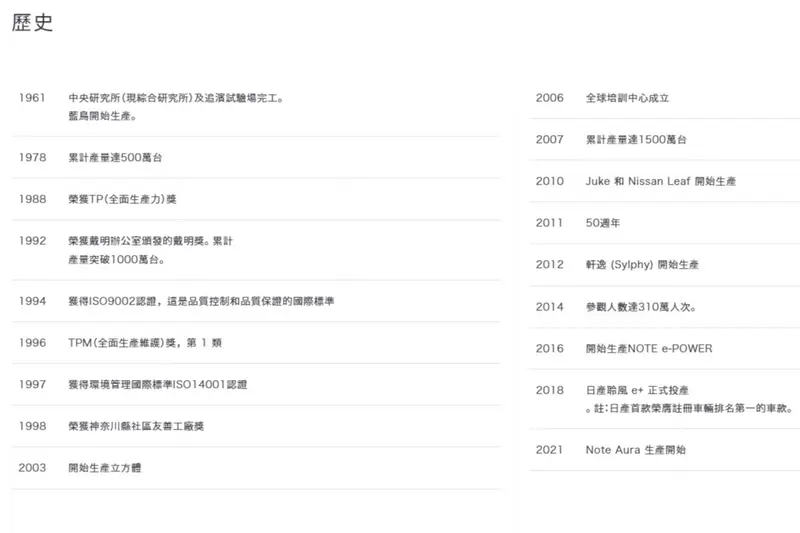Select the year 2003

click(x=33, y=468)
